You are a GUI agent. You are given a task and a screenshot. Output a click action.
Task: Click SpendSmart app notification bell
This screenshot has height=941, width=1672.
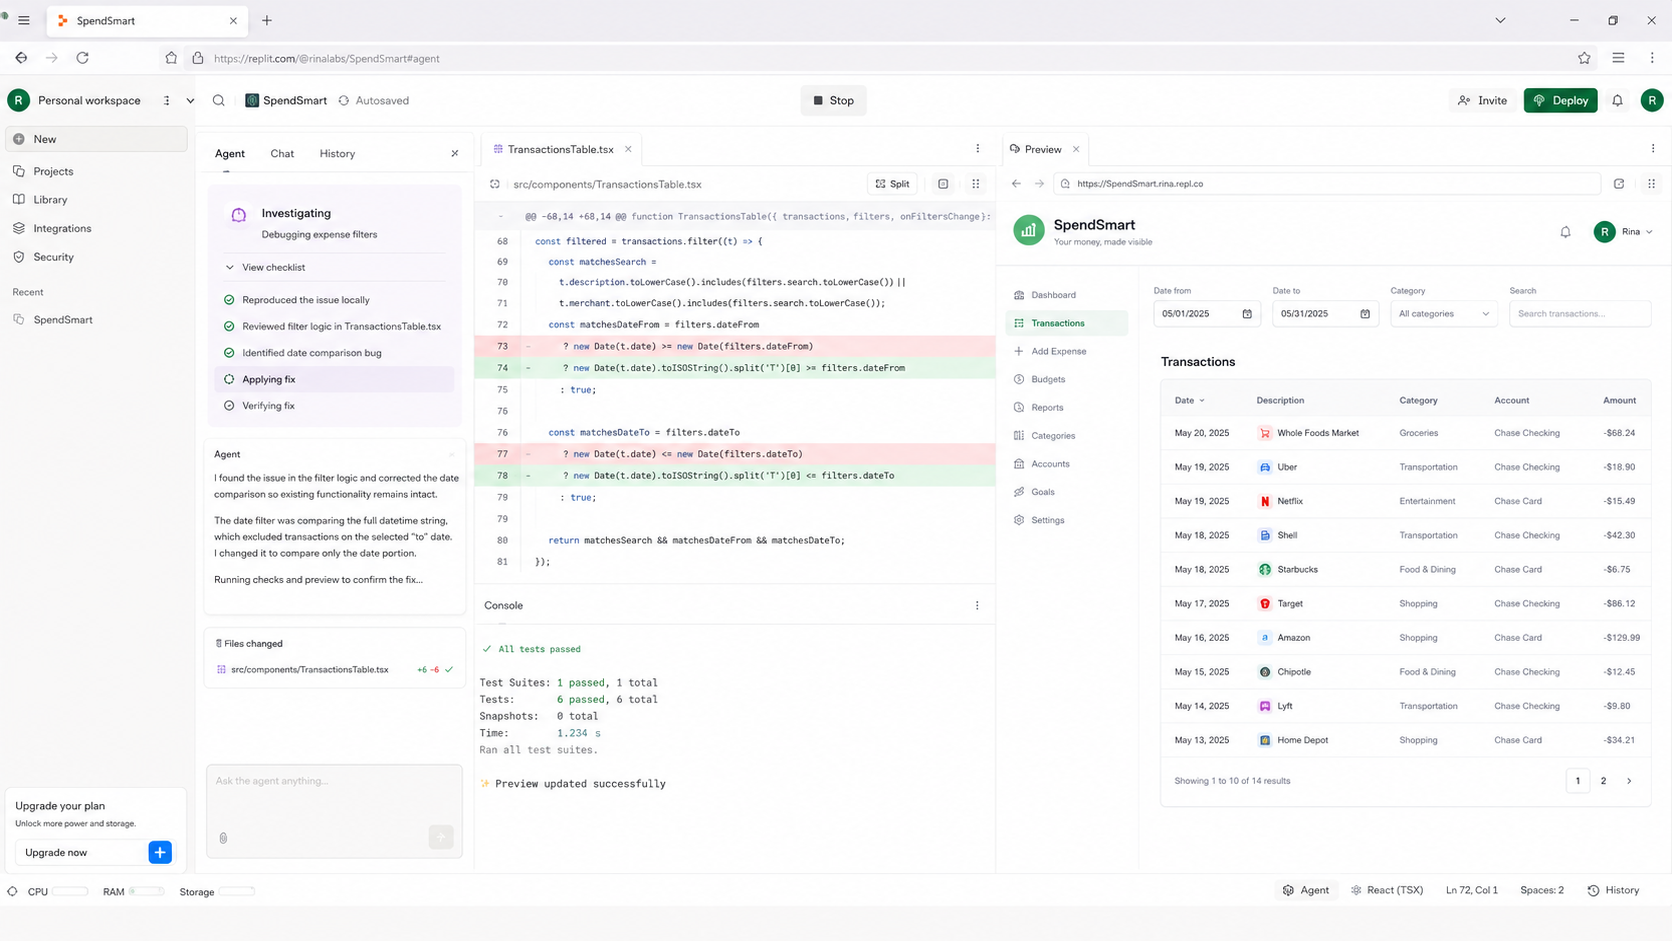[1565, 231]
